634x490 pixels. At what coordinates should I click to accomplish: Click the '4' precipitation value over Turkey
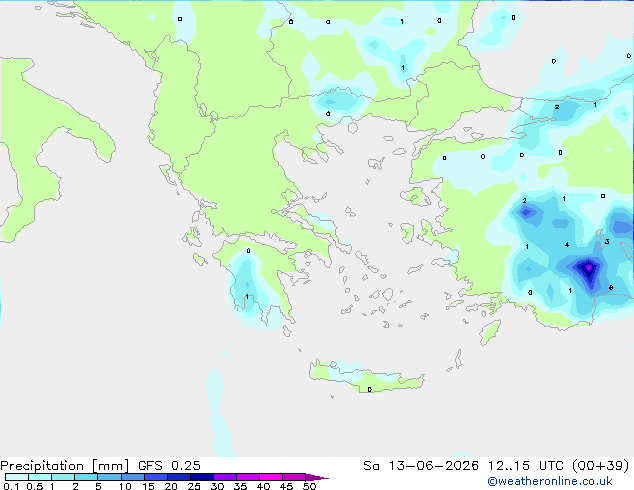567,245
